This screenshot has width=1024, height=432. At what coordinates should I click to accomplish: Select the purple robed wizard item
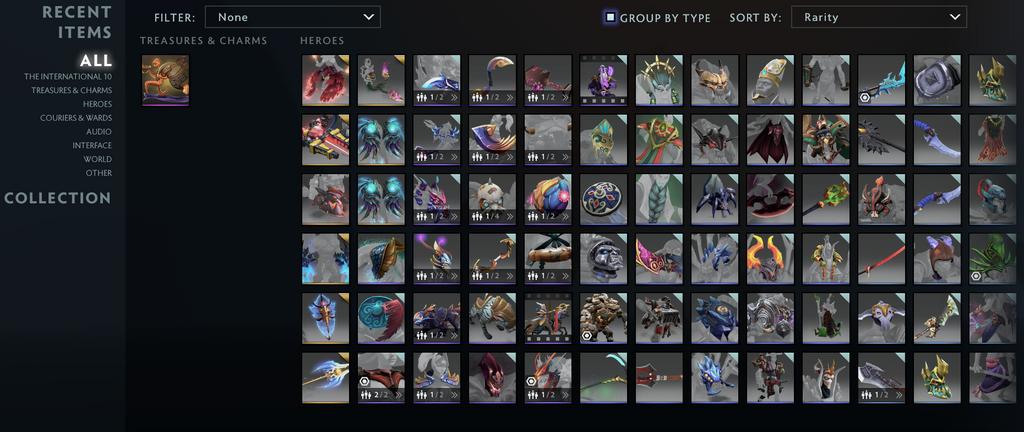pos(603,80)
